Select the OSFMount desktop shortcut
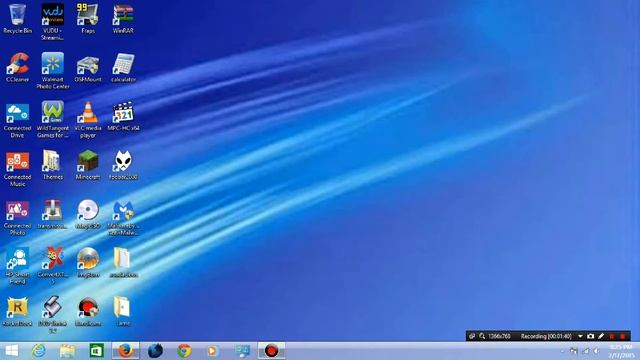640x360 pixels. (x=88, y=68)
